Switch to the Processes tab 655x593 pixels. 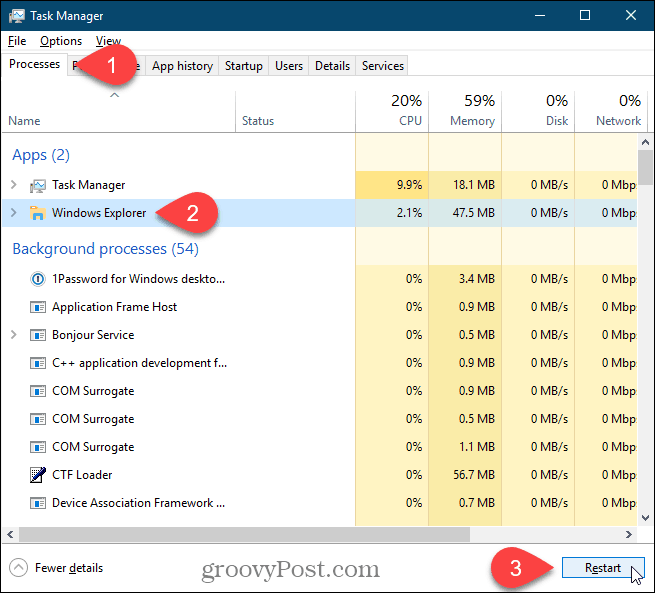coord(34,64)
